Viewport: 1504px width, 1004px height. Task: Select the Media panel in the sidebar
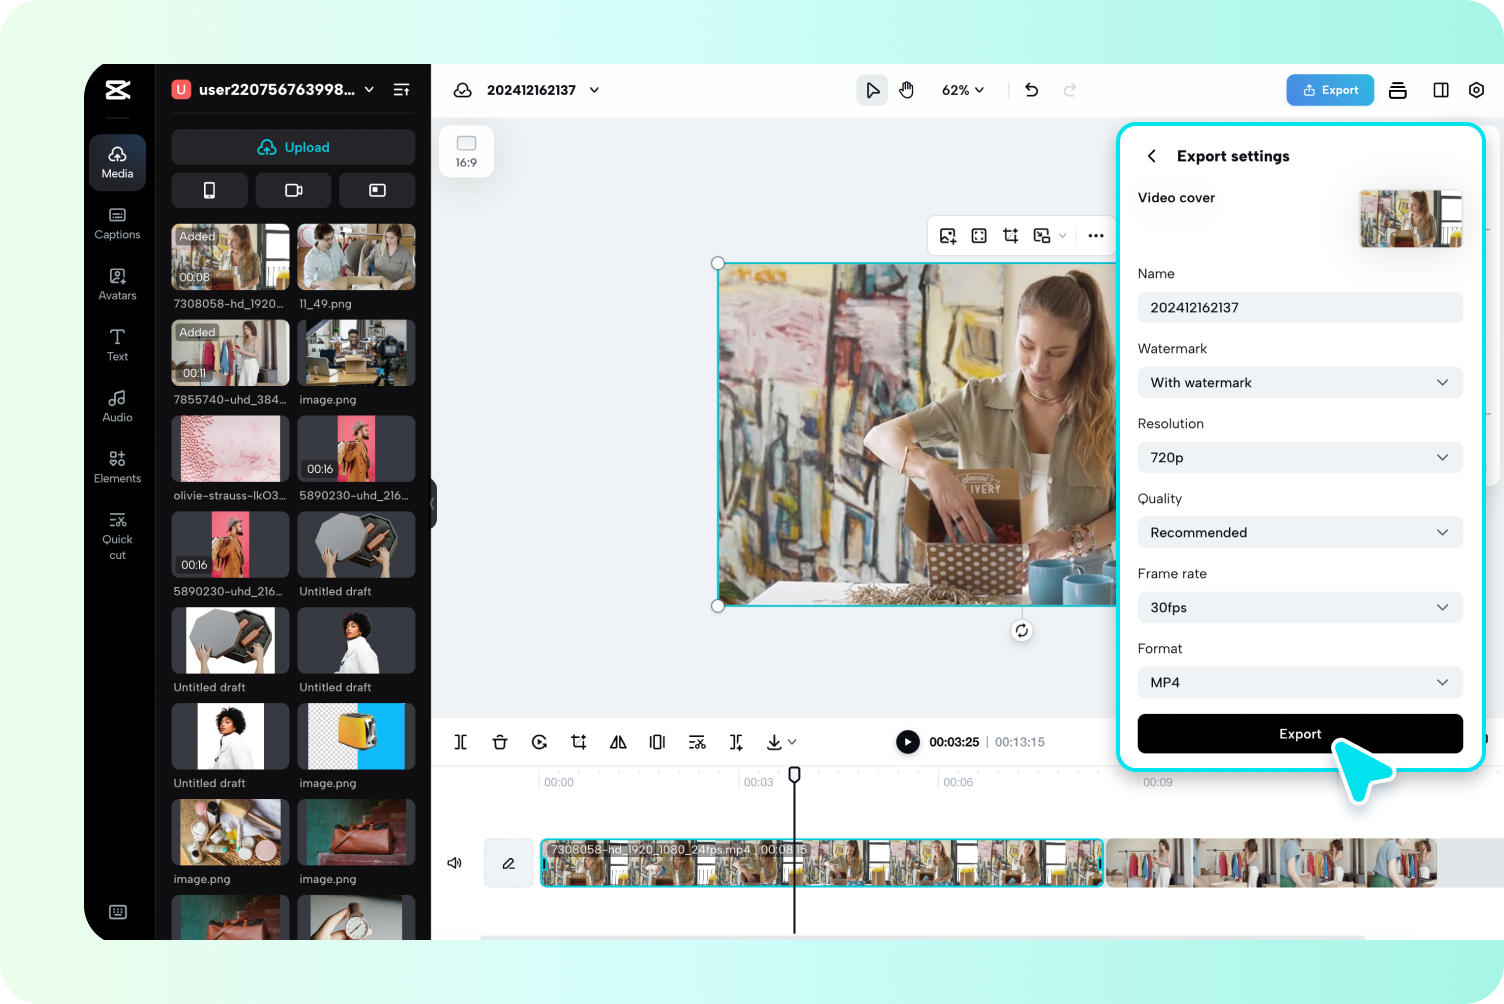(117, 162)
